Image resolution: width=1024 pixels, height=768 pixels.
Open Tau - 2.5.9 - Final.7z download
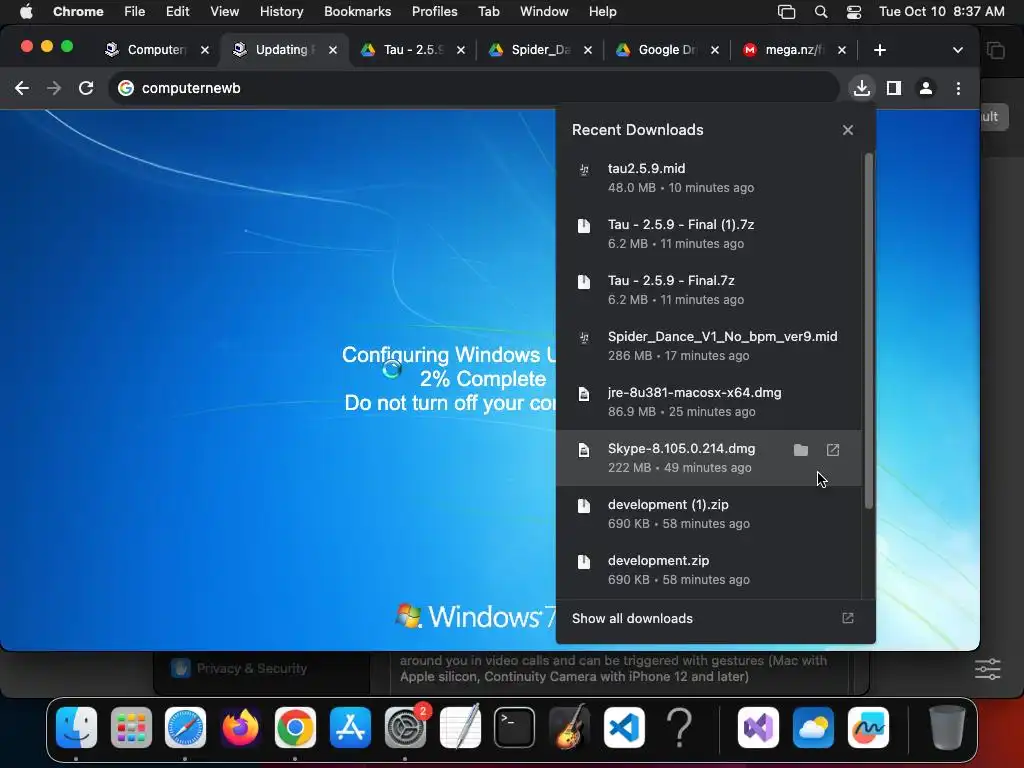[x=709, y=290]
